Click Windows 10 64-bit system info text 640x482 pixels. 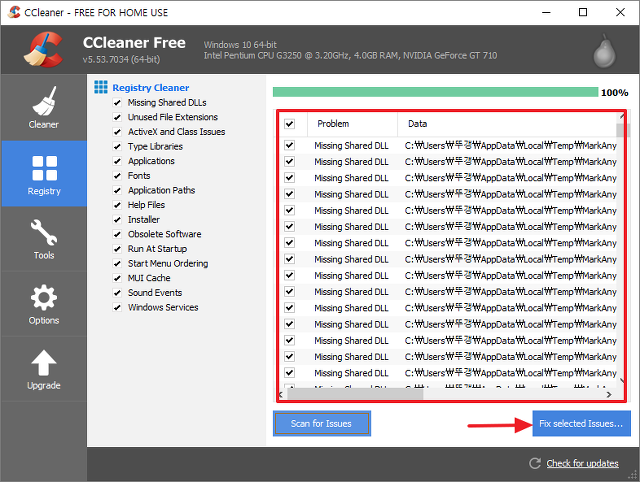pos(240,44)
